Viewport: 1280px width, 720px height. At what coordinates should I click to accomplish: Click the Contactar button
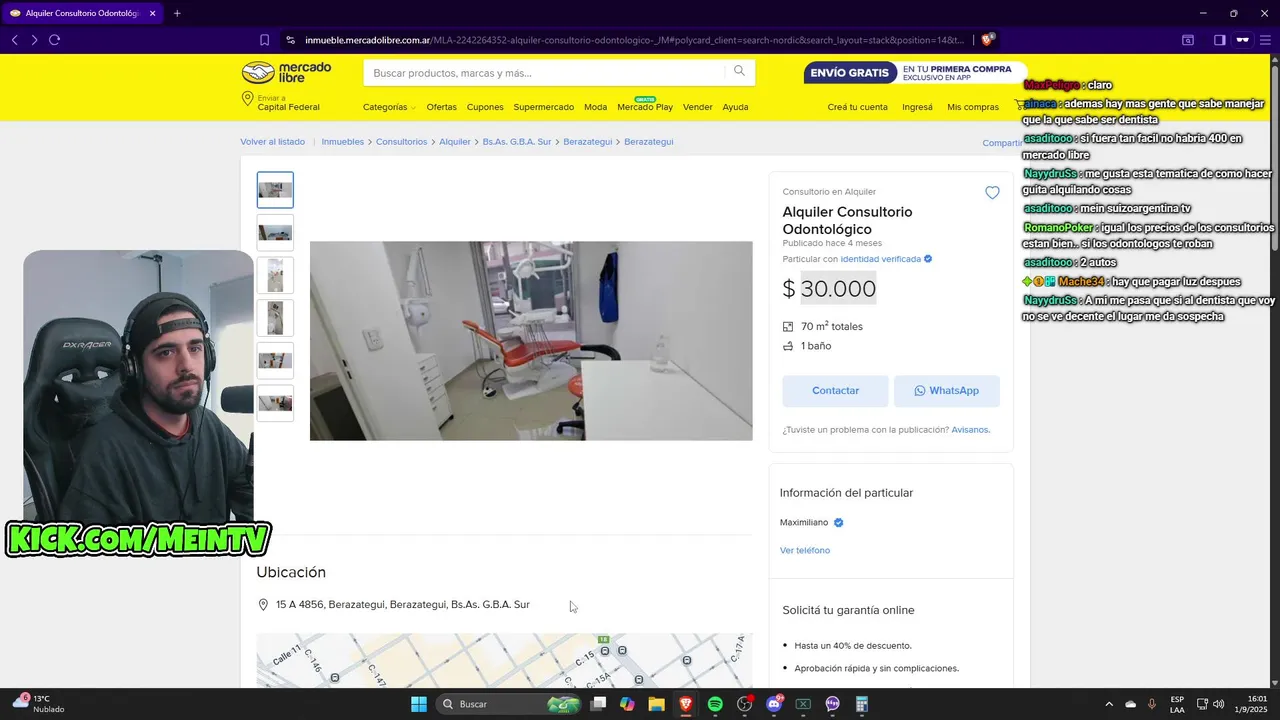835,391
